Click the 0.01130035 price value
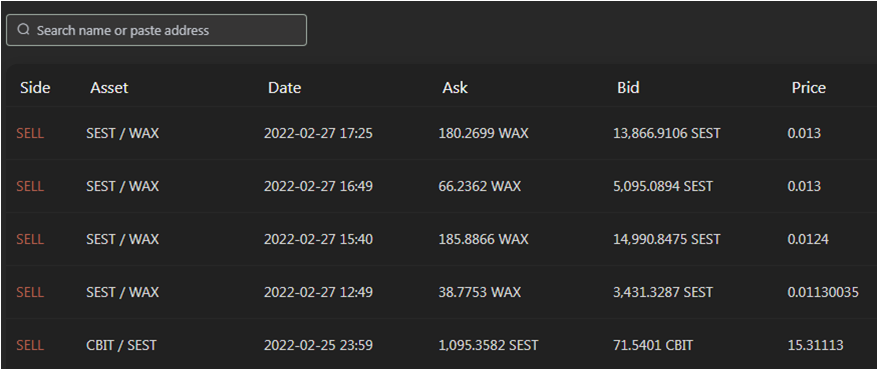This screenshot has width=878, height=370. click(x=823, y=292)
